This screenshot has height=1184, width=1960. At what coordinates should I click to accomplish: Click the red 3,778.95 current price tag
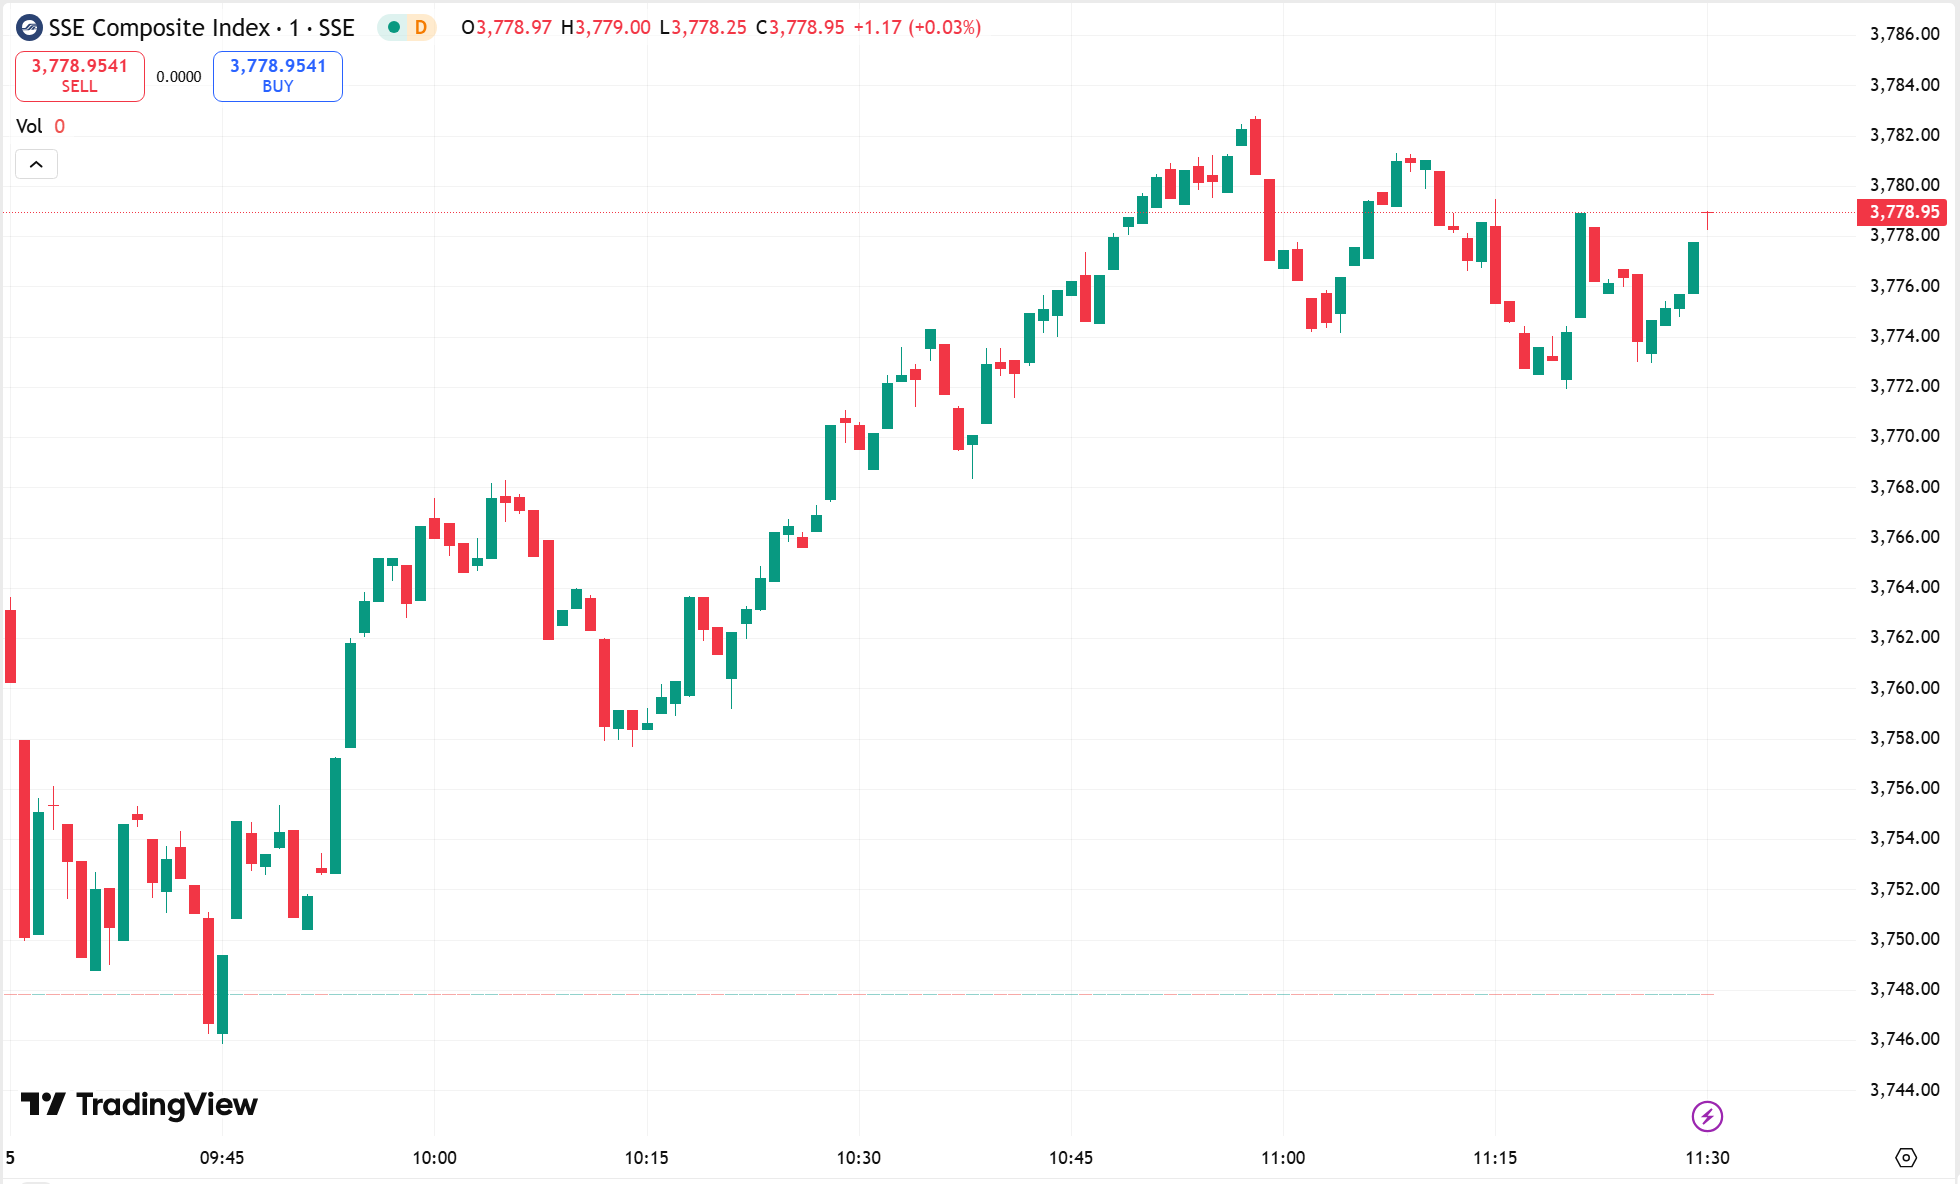point(1903,212)
